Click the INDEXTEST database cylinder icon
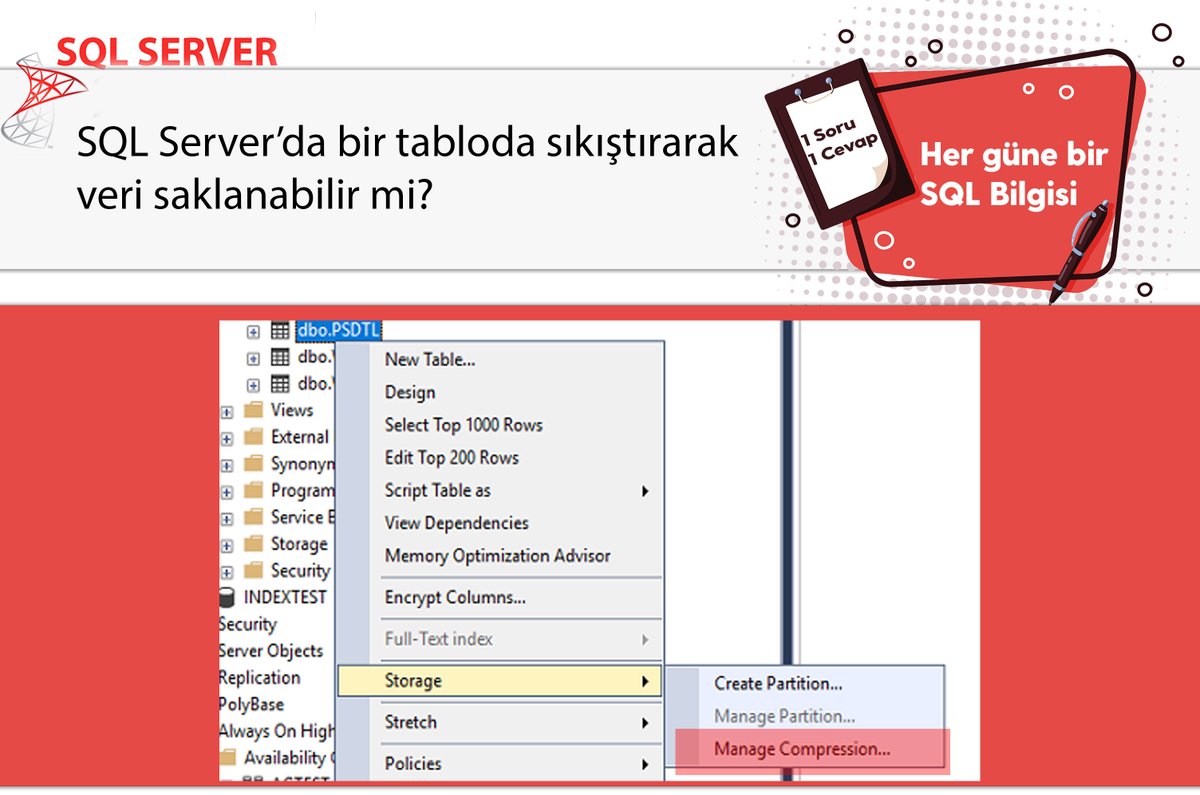The height and width of the screenshot is (795, 1200). tap(227, 597)
